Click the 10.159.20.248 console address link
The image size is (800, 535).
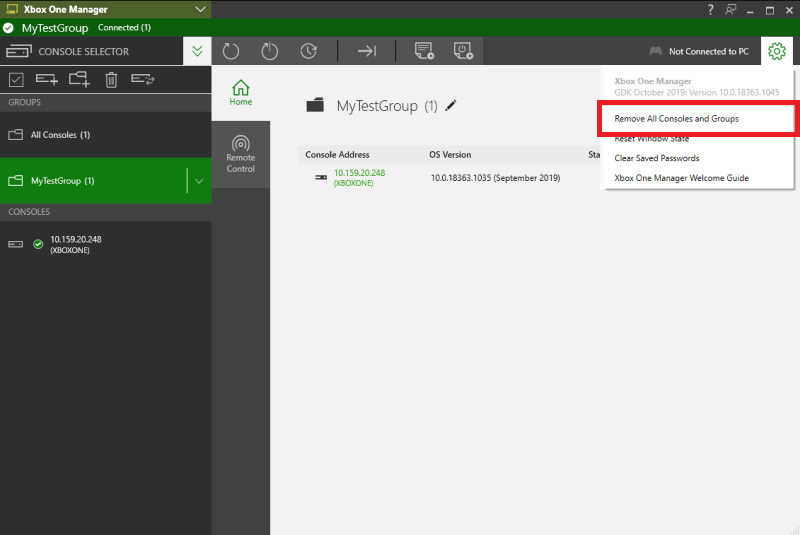tap(359, 177)
